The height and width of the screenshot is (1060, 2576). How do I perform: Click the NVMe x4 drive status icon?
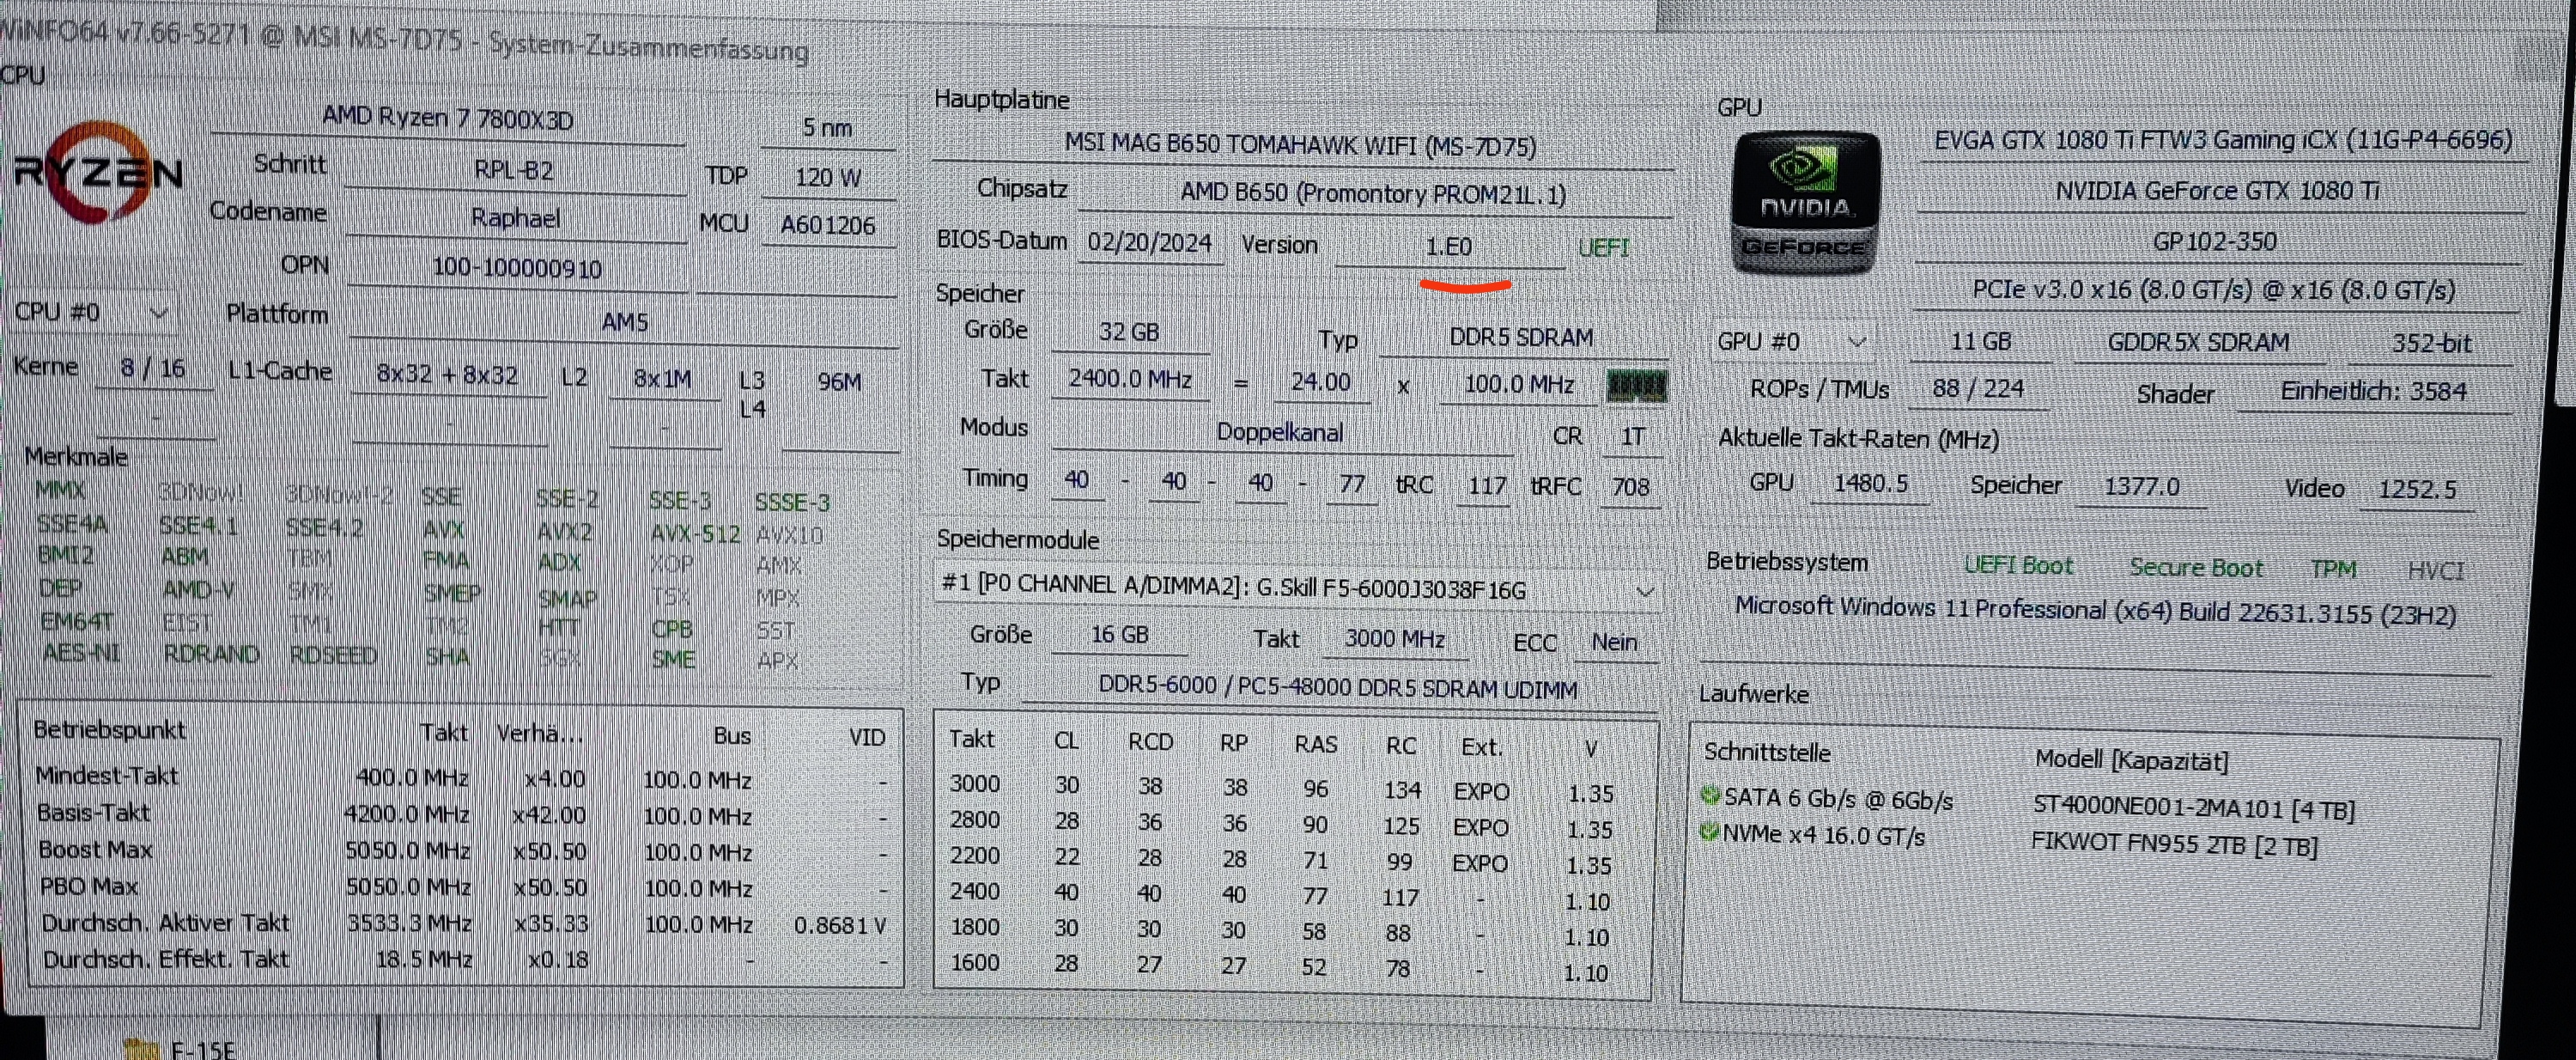coord(1709,832)
